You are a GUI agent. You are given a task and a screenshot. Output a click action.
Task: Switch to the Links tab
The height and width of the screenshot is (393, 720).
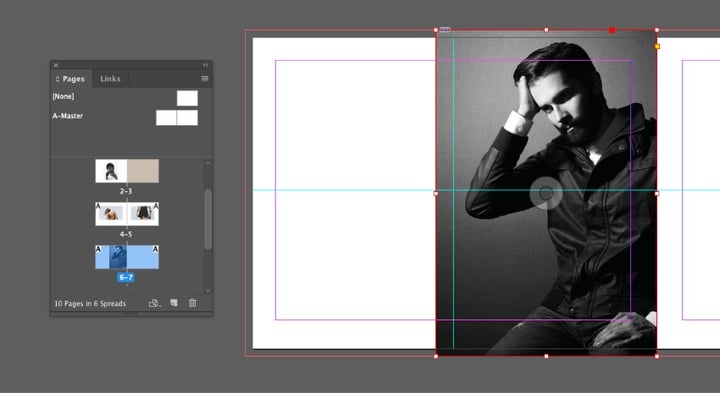click(x=110, y=79)
